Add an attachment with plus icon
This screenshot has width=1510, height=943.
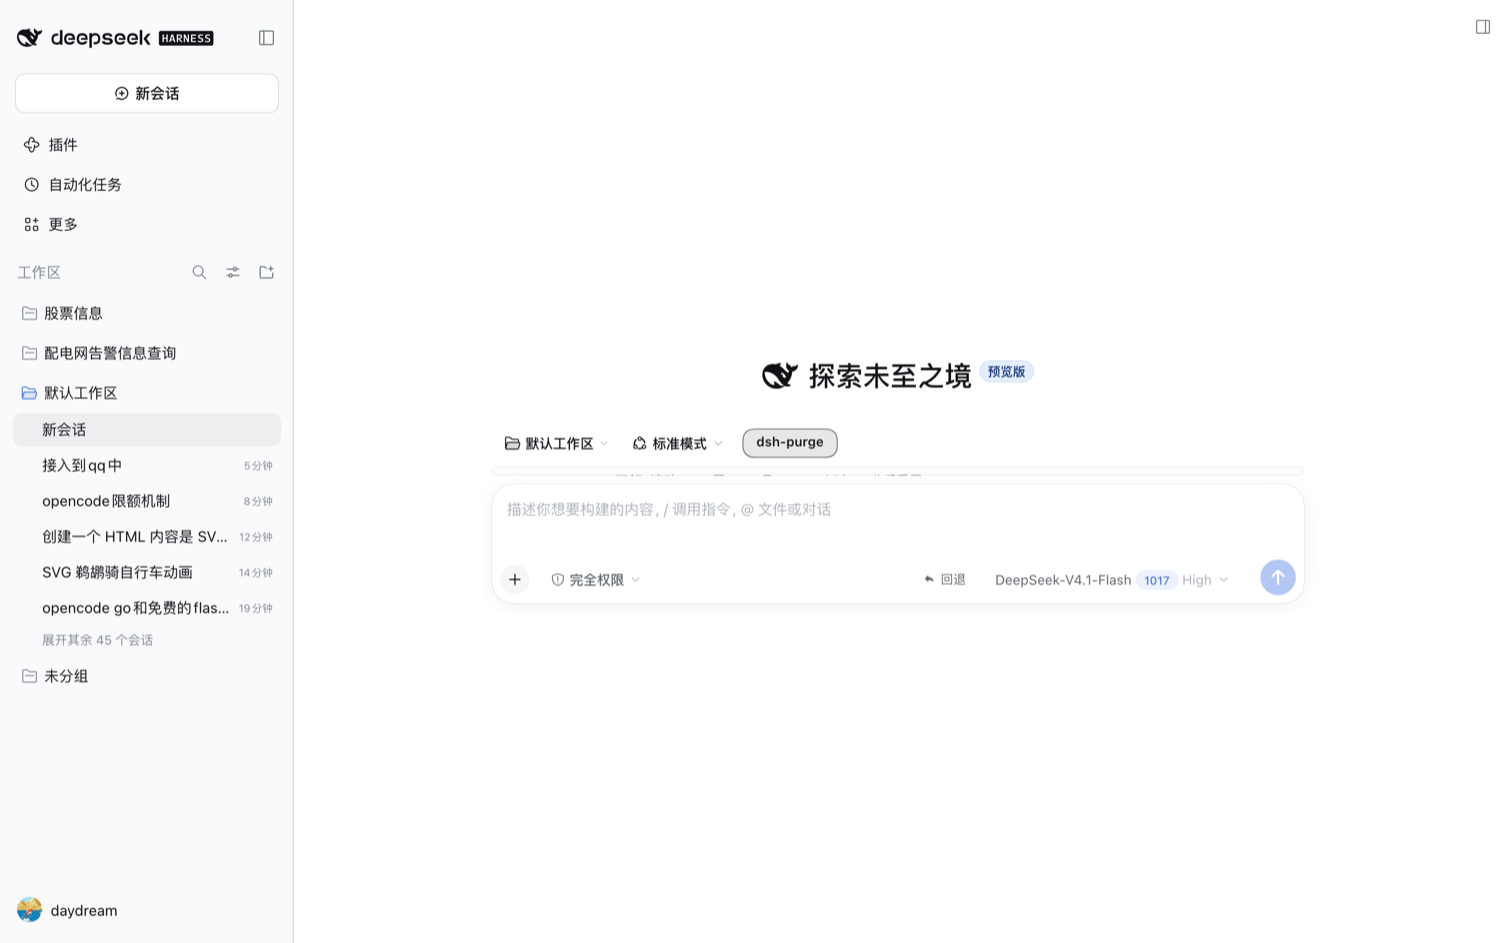tap(515, 579)
